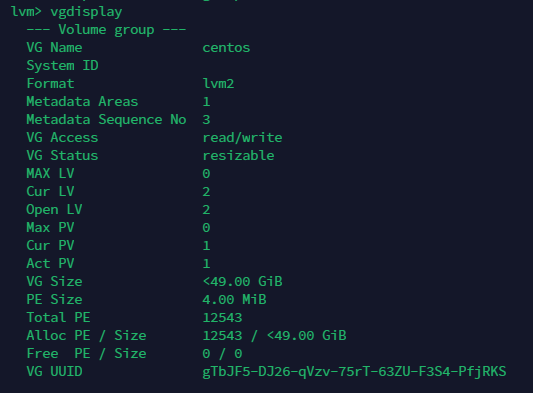Click the Metadata Sequence No label
This screenshot has height=393, width=533.
point(106,120)
